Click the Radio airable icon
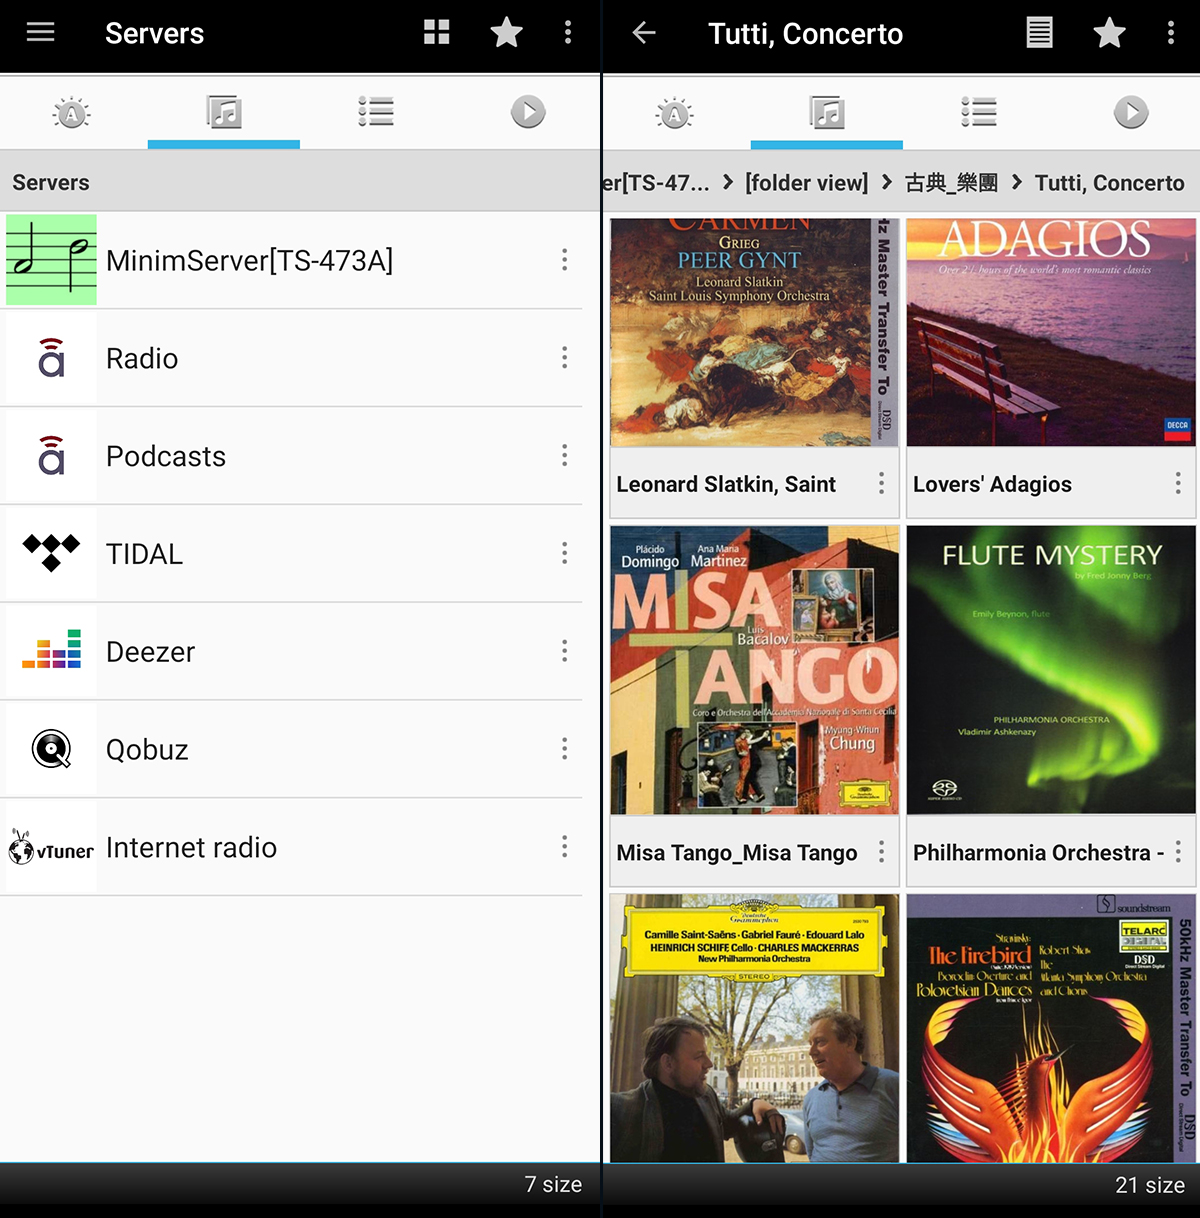 pyautogui.click(x=51, y=358)
